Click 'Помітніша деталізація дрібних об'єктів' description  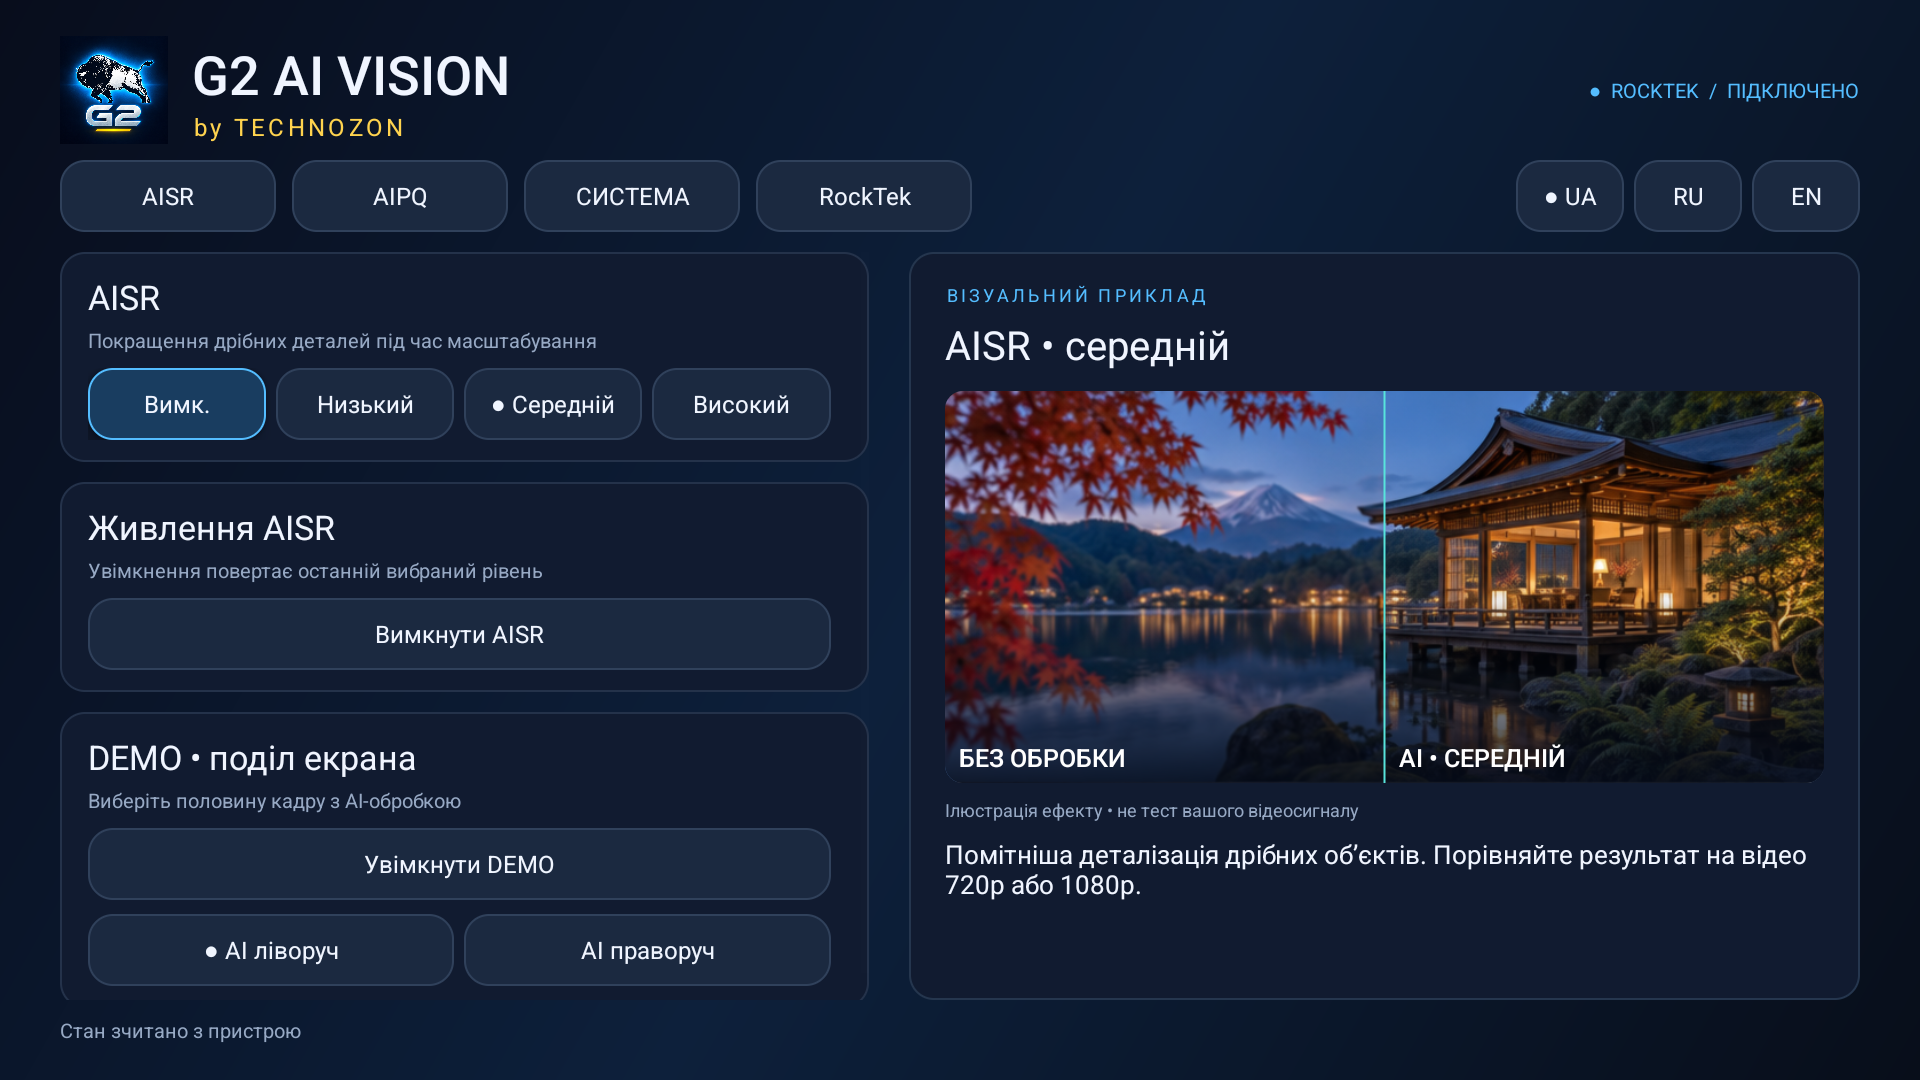1375,870
